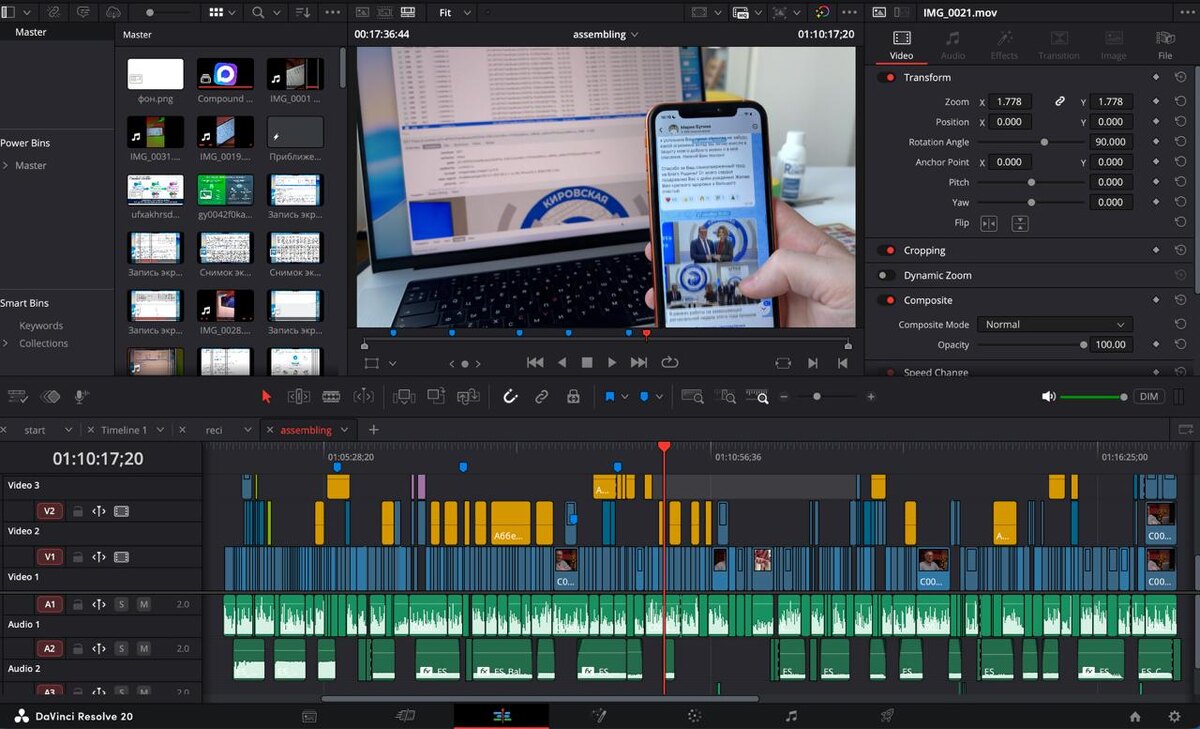Toggle Linked Selection chain icon

point(541,397)
